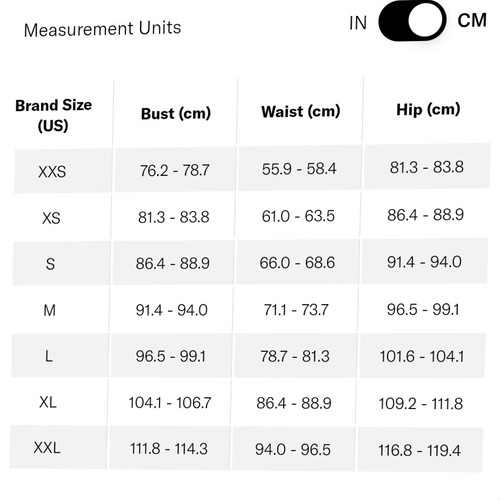Click the S waist value 66.0 - 68.6

(x=297, y=263)
